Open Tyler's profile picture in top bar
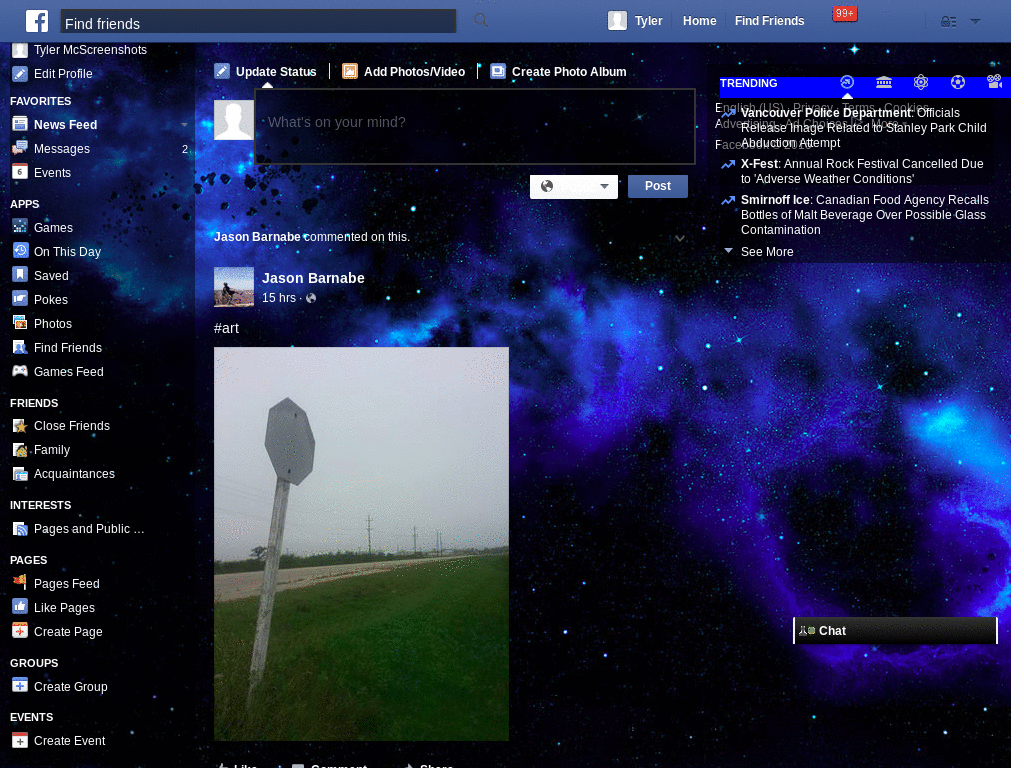Screen dimensions: 1024x768 tap(617, 20)
